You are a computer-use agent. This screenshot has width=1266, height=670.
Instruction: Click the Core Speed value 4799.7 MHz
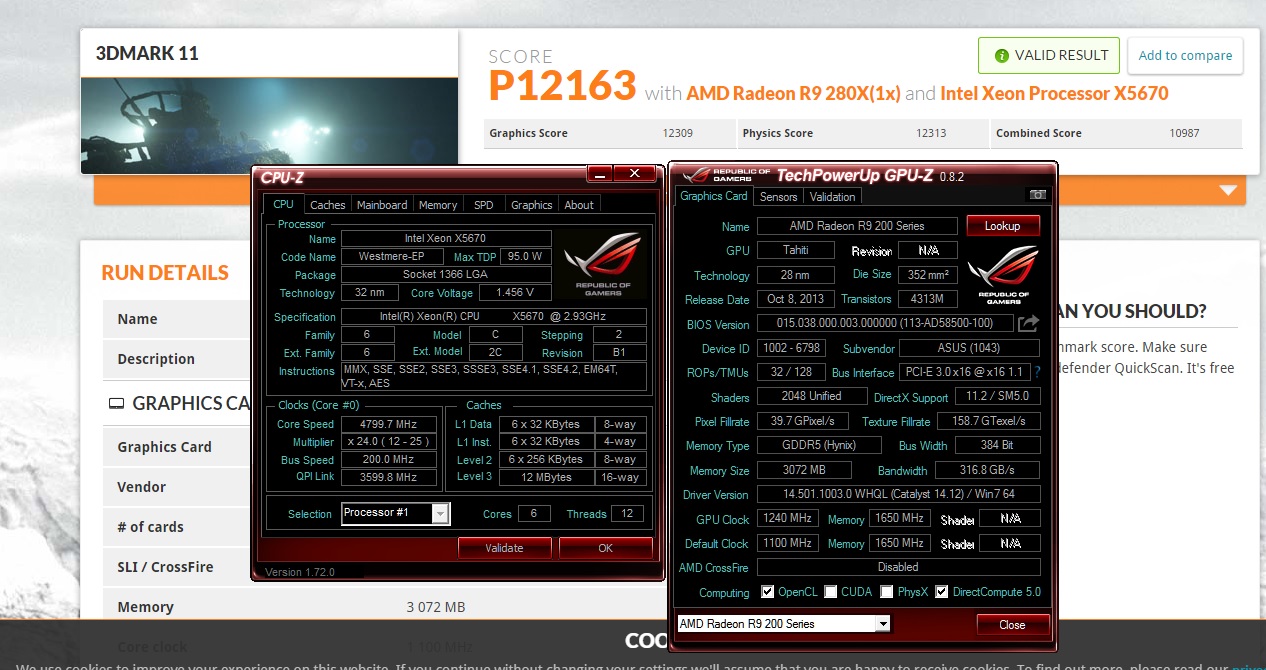[389, 424]
